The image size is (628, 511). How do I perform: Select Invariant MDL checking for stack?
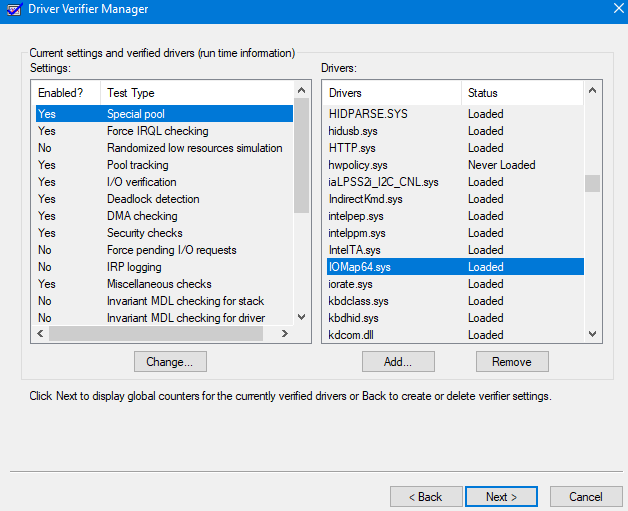tap(164, 301)
